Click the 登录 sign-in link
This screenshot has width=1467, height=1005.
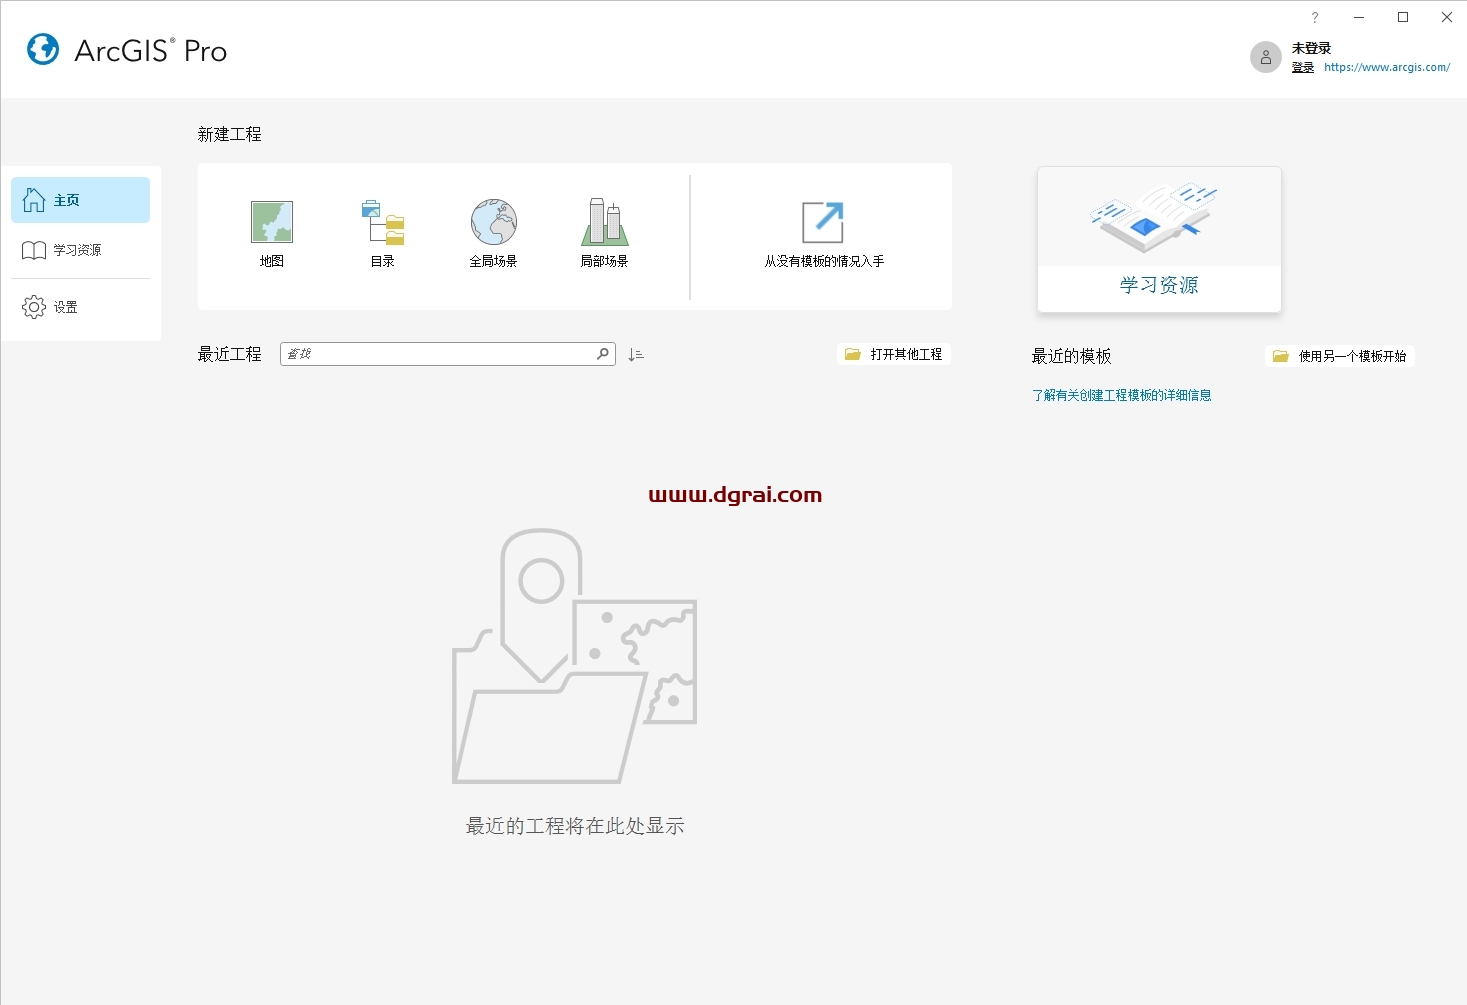coord(1302,67)
